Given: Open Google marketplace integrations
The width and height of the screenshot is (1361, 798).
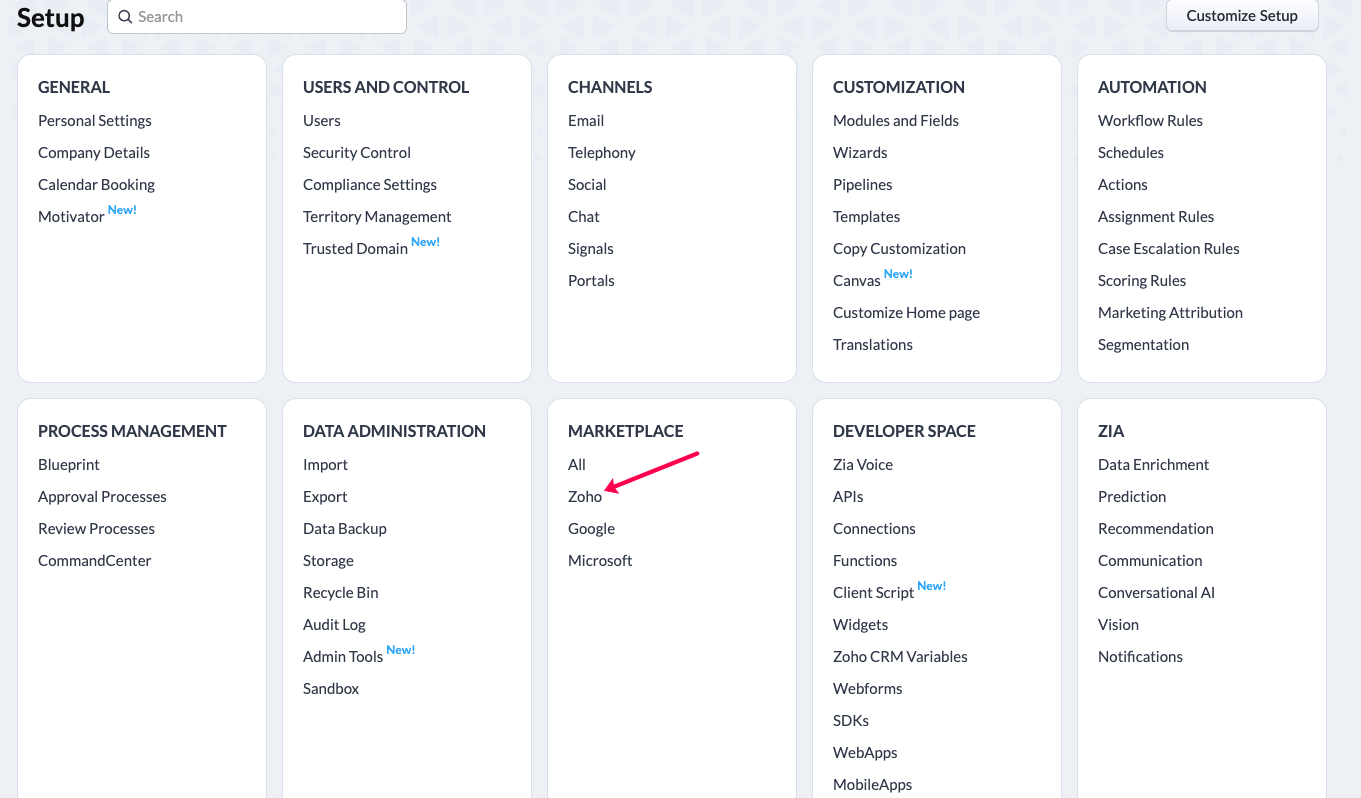Looking at the screenshot, I should 591,529.
